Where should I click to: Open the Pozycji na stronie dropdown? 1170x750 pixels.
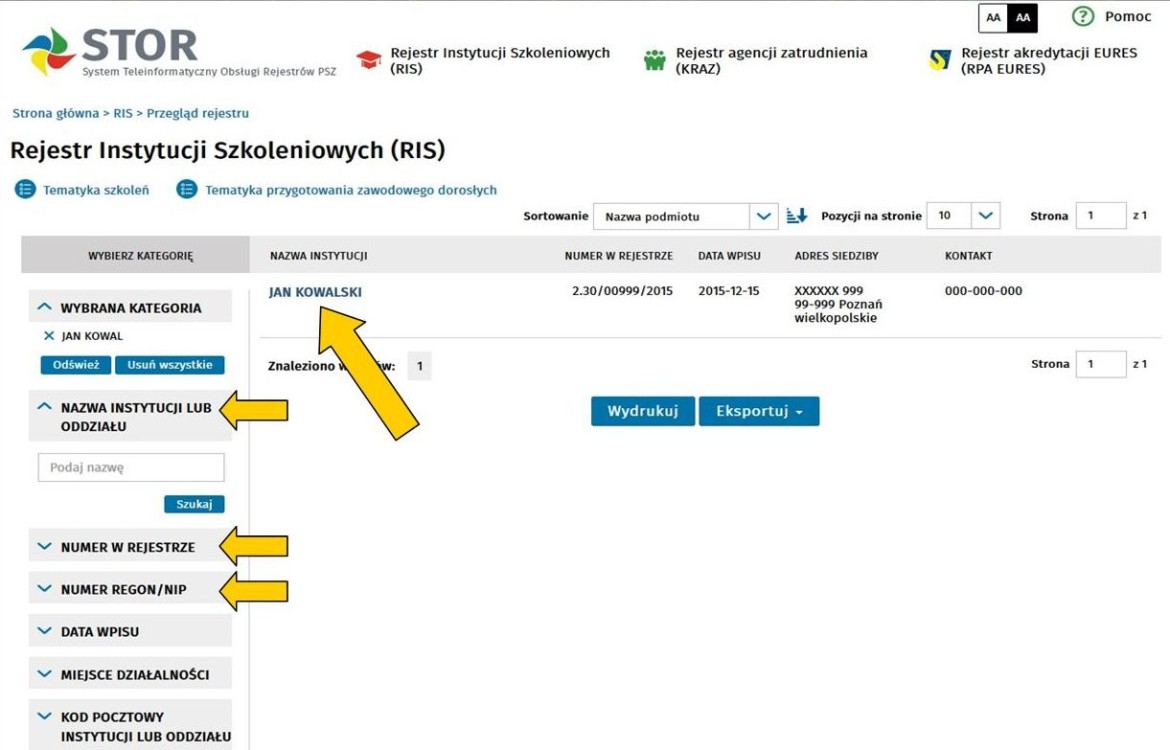click(963, 216)
